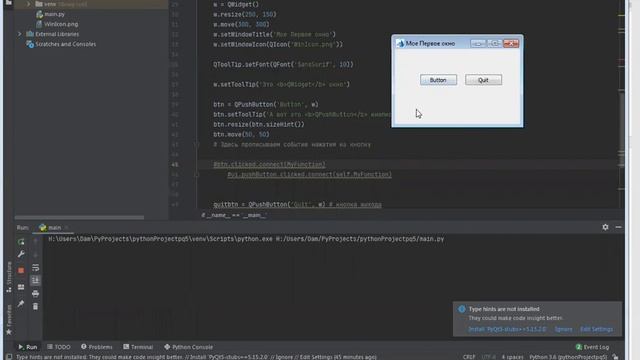Click line quitbtn = QPushButton in editor
The image size is (640, 360).
click(x=297, y=204)
